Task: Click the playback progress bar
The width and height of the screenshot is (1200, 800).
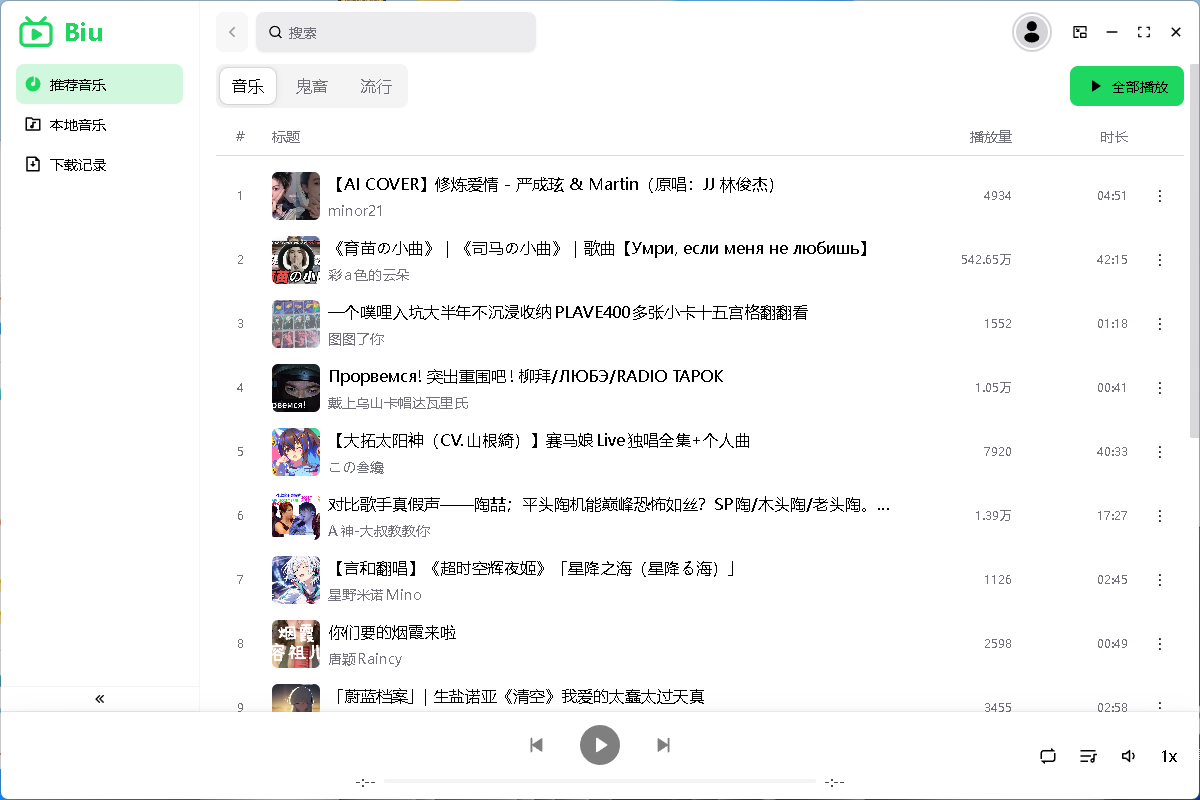Action: 600,781
